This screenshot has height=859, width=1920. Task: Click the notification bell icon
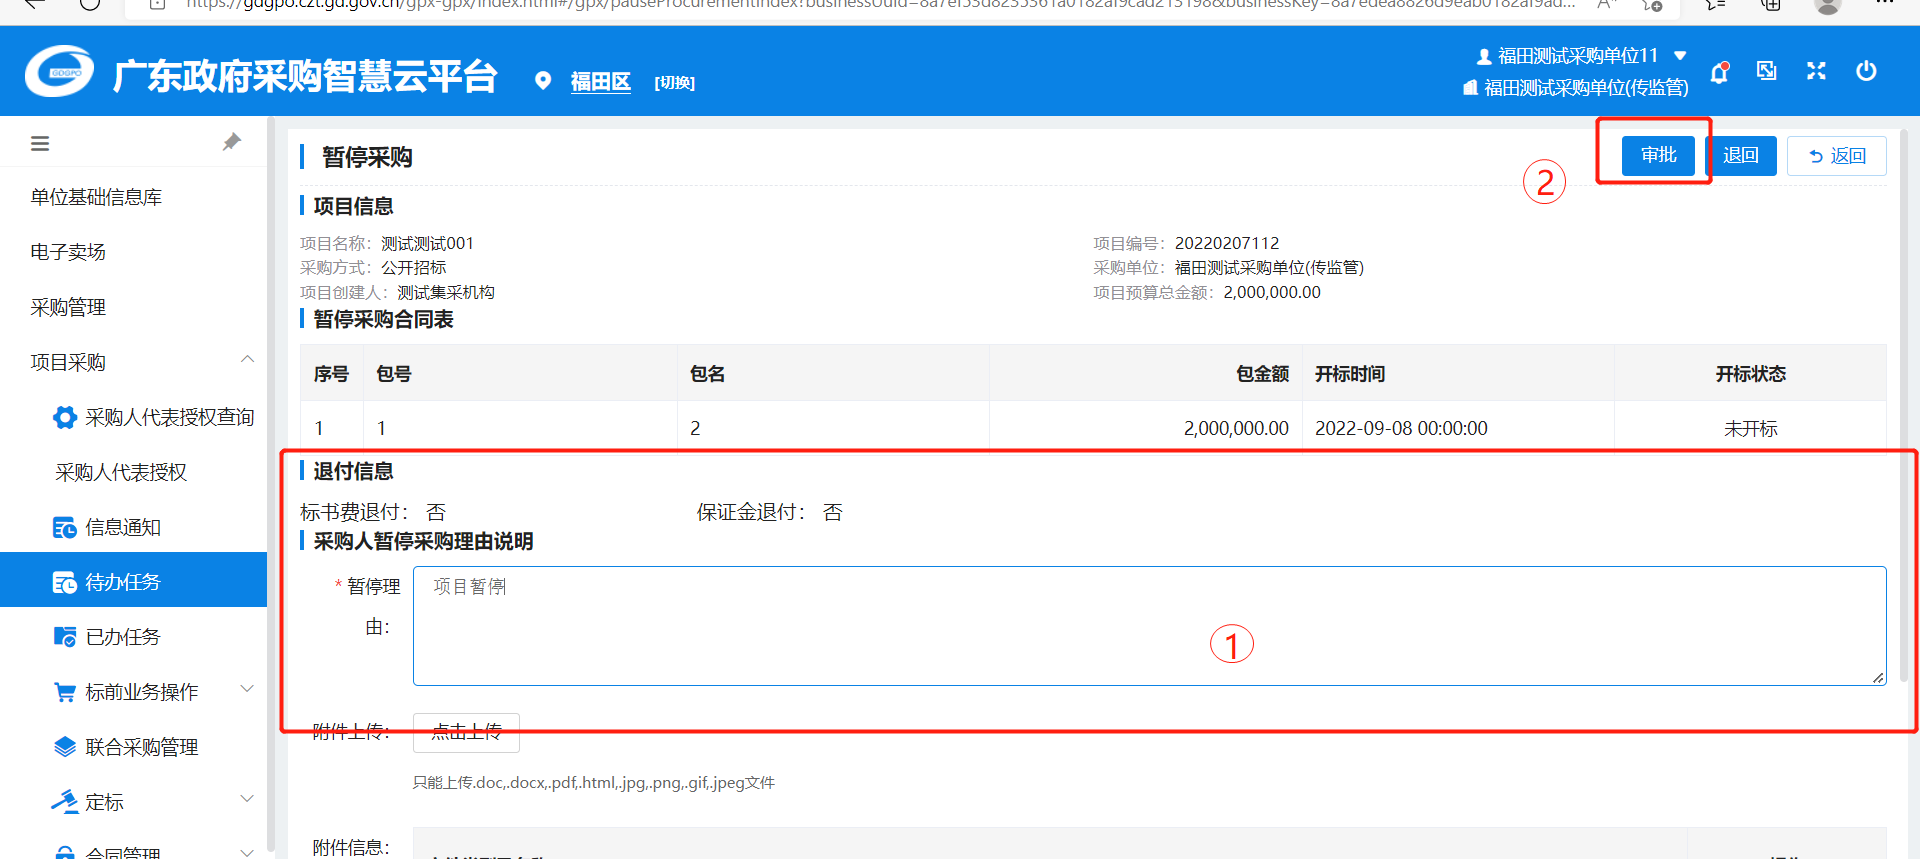1719,72
